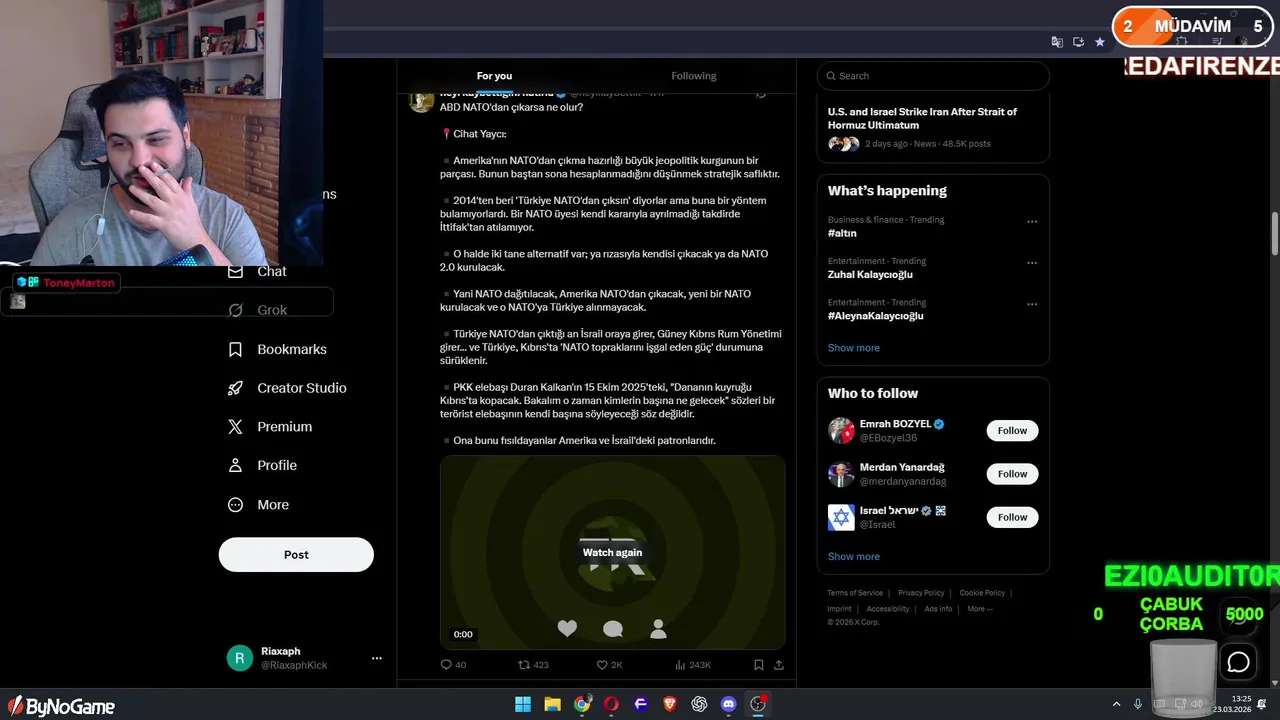This screenshot has width=1280, height=720.
Task: Click the share icon on the post
Action: pyautogui.click(x=779, y=665)
